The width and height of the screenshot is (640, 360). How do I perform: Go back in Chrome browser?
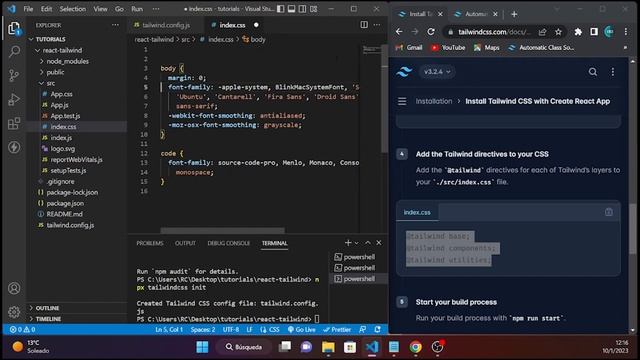[399, 31]
